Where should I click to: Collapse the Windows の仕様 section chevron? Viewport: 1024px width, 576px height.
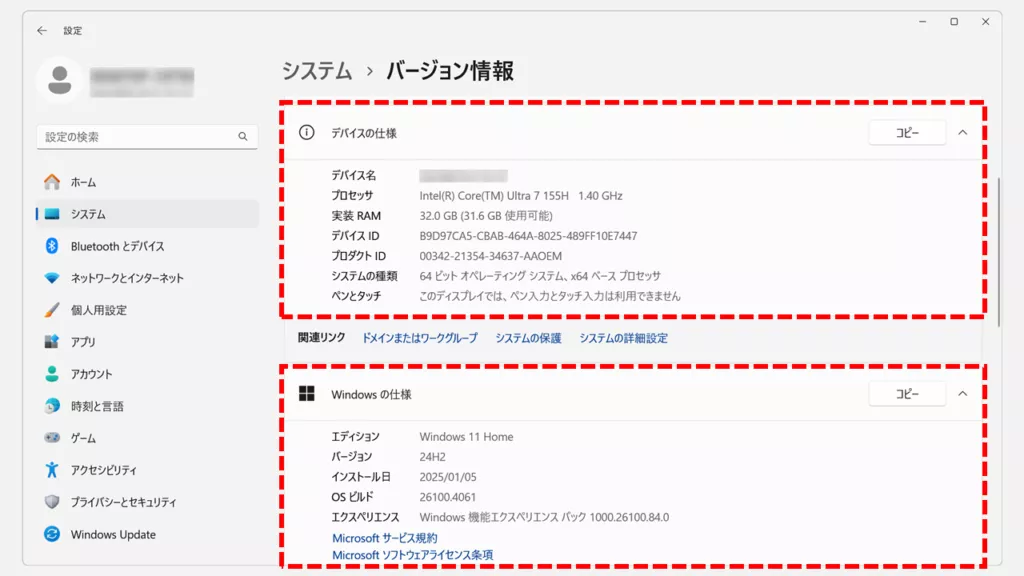click(x=963, y=394)
